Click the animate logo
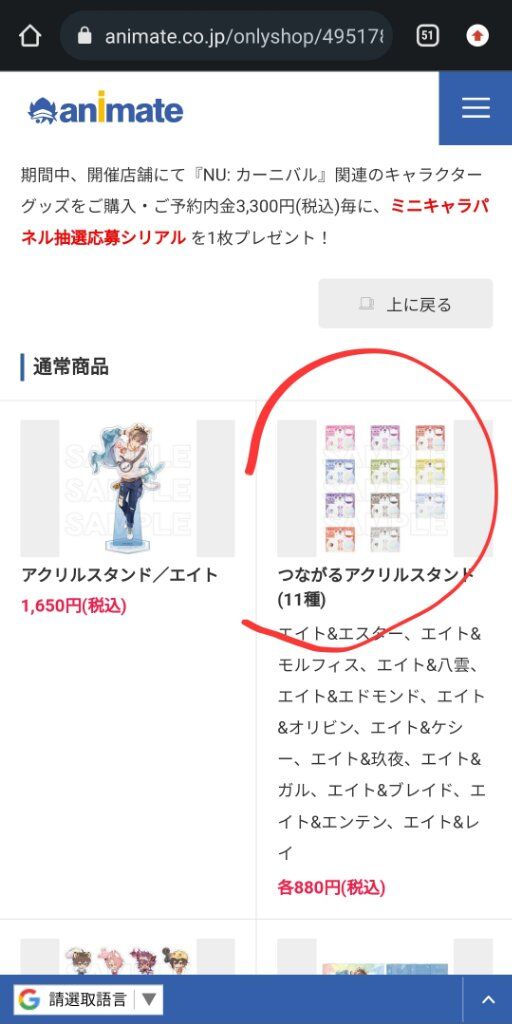Screen dimensions: 512x1024 pyautogui.click(x=105, y=108)
